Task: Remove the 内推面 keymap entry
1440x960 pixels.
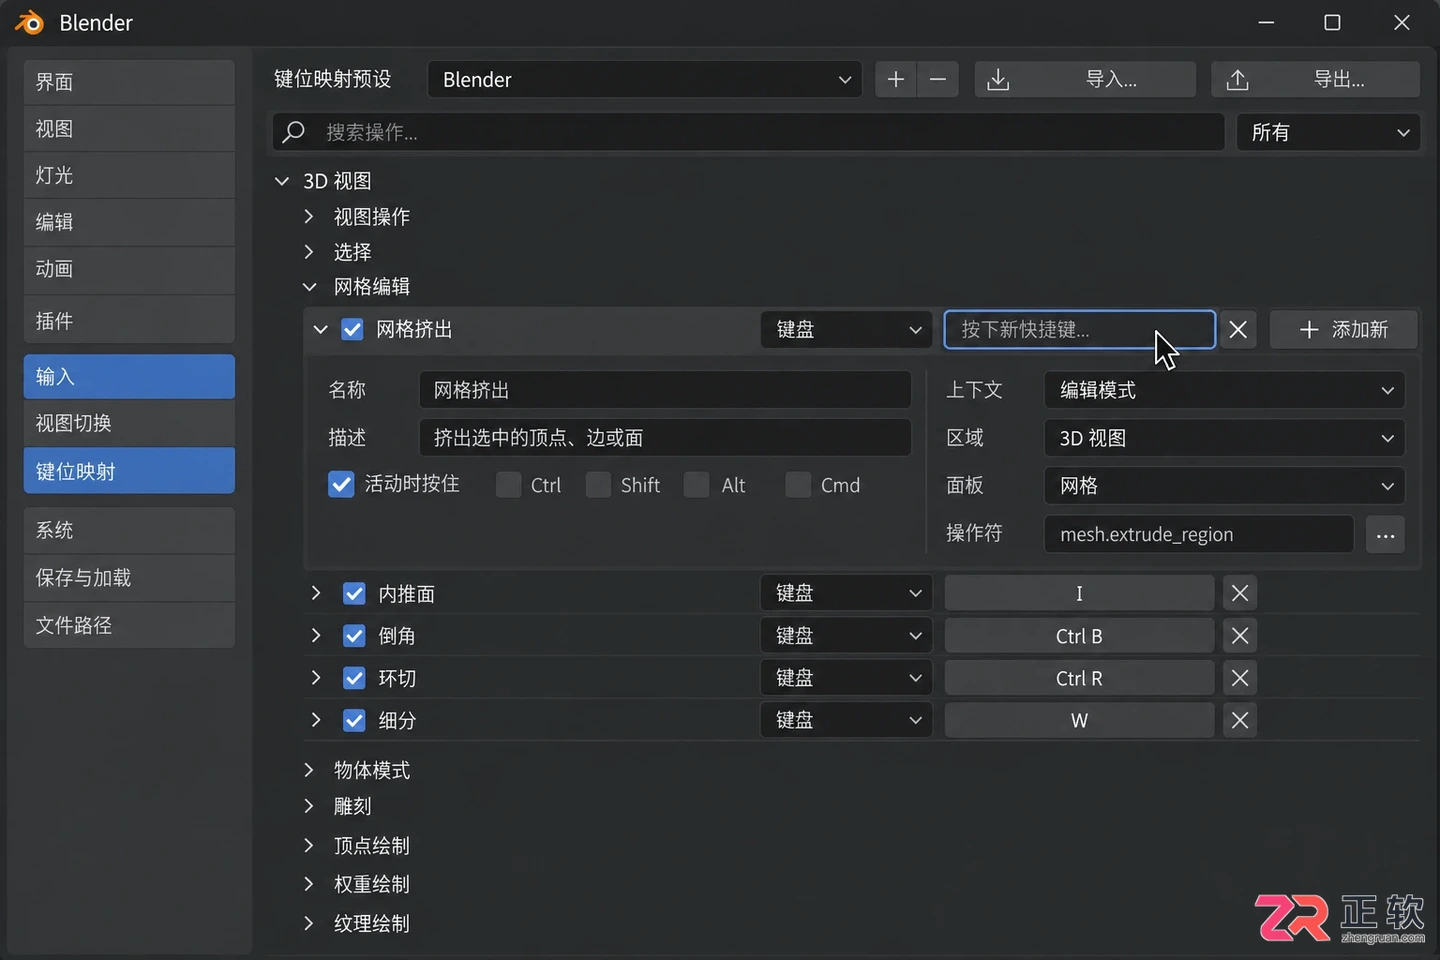Action: click(1240, 593)
